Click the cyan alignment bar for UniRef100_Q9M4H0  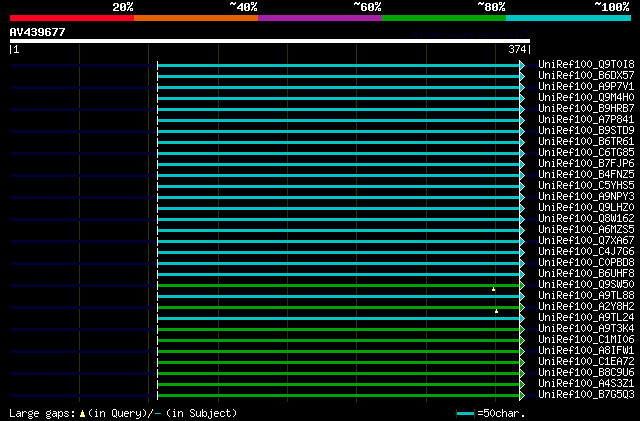pos(338,98)
